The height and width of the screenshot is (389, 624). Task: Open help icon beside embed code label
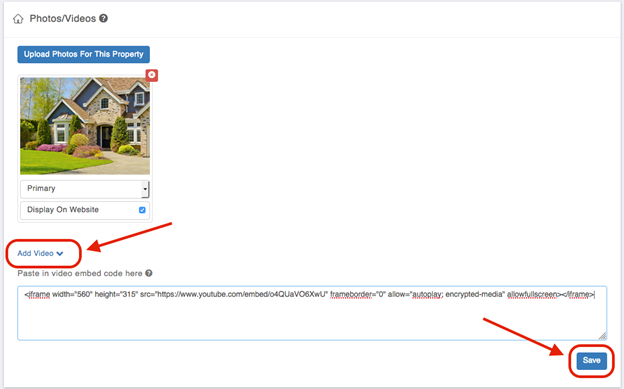pos(148,273)
